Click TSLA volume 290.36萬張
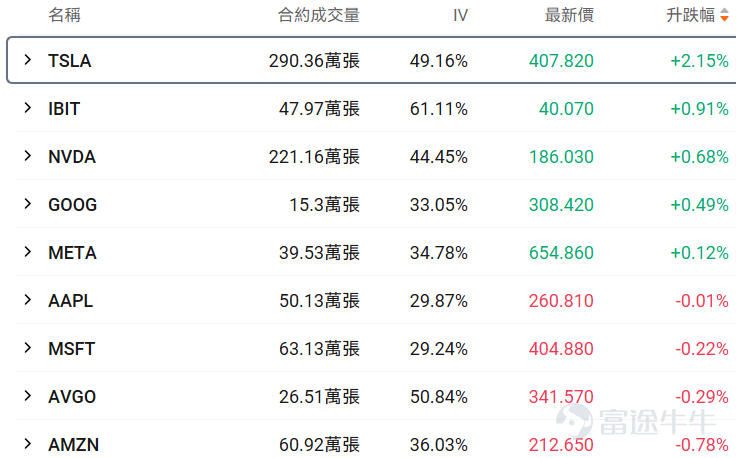736x458 pixels. pos(314,61)
